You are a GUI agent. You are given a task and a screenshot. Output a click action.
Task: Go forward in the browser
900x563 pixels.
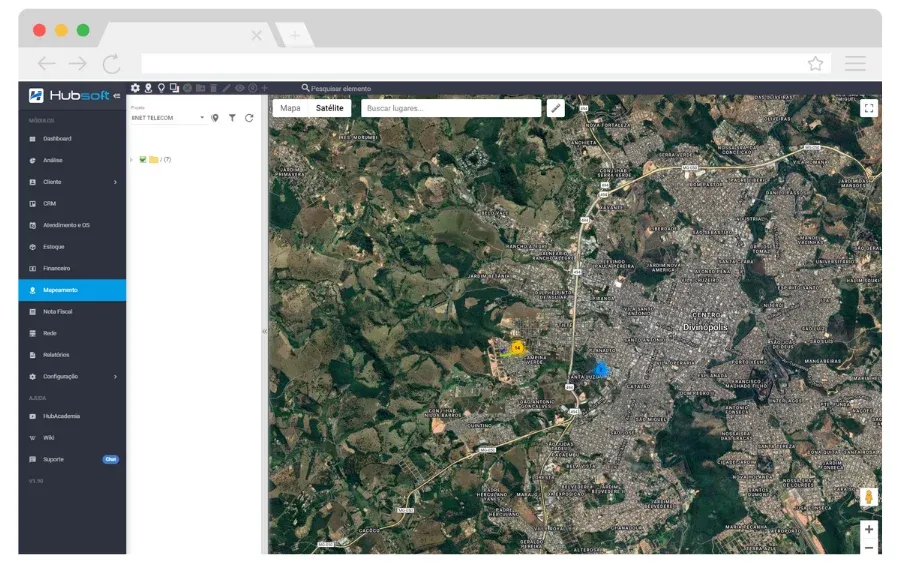[77, 63]
